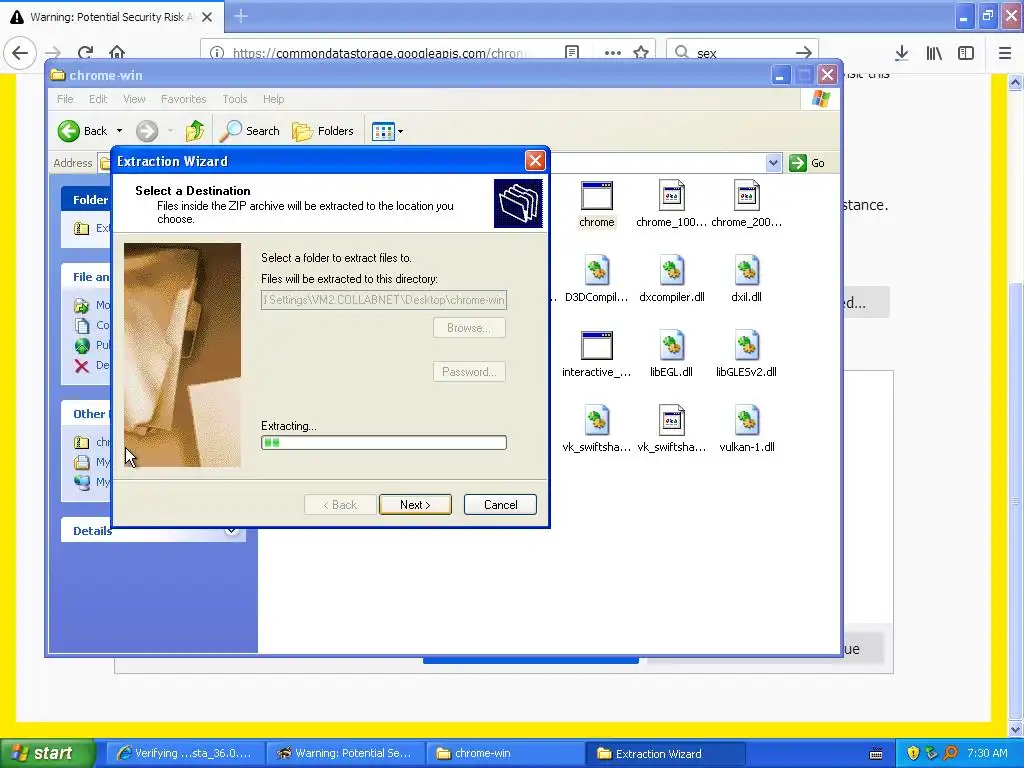This screenshot has width=1024, height=768.
Task: Click the Firefox scrollbar down arrow
Action: [x=1016, y=729]
